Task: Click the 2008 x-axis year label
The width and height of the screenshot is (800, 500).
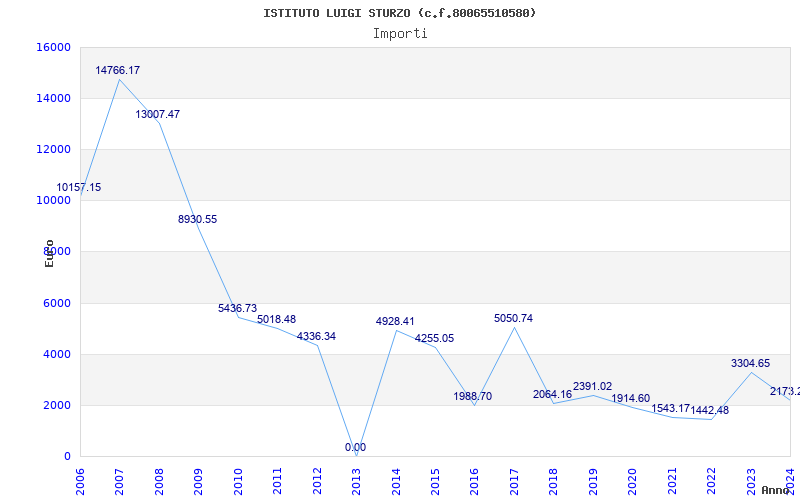Action: pos(159,482)
